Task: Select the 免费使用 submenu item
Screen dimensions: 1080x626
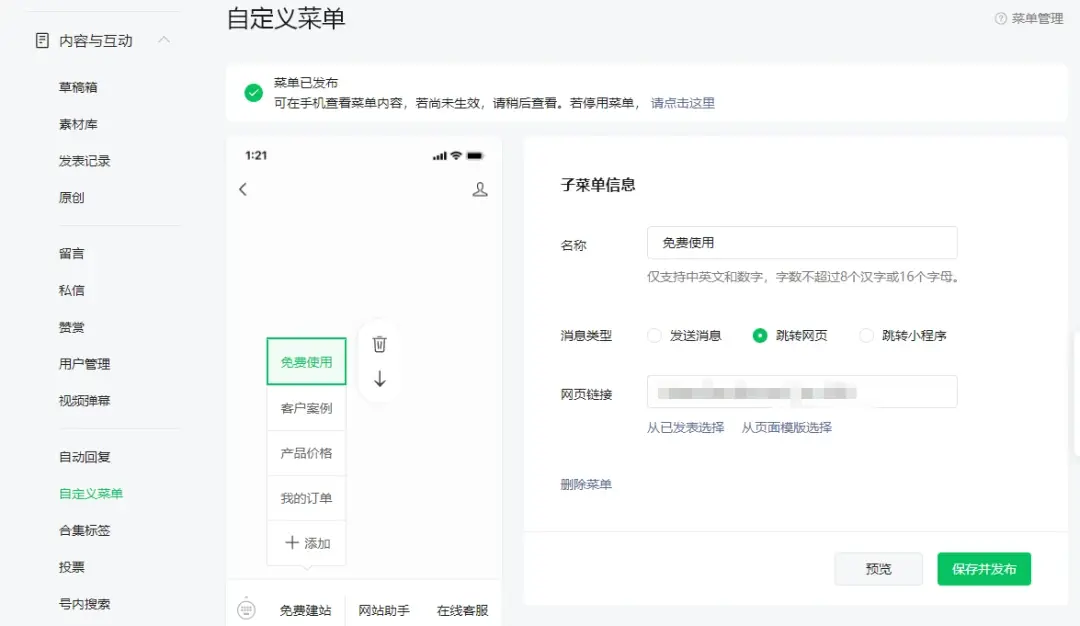Action: click(x=307, y=362)
